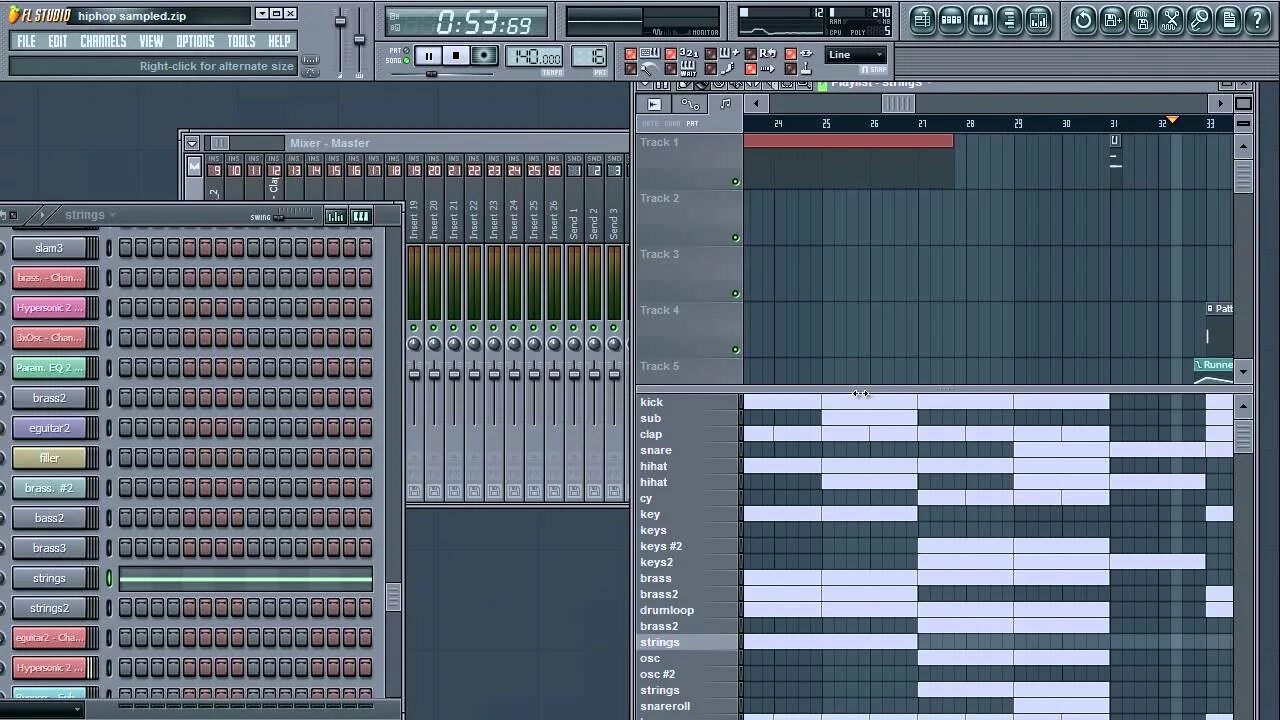
Task: Click the Undo history circular arrow icon
Action: tap(1083, 19)
